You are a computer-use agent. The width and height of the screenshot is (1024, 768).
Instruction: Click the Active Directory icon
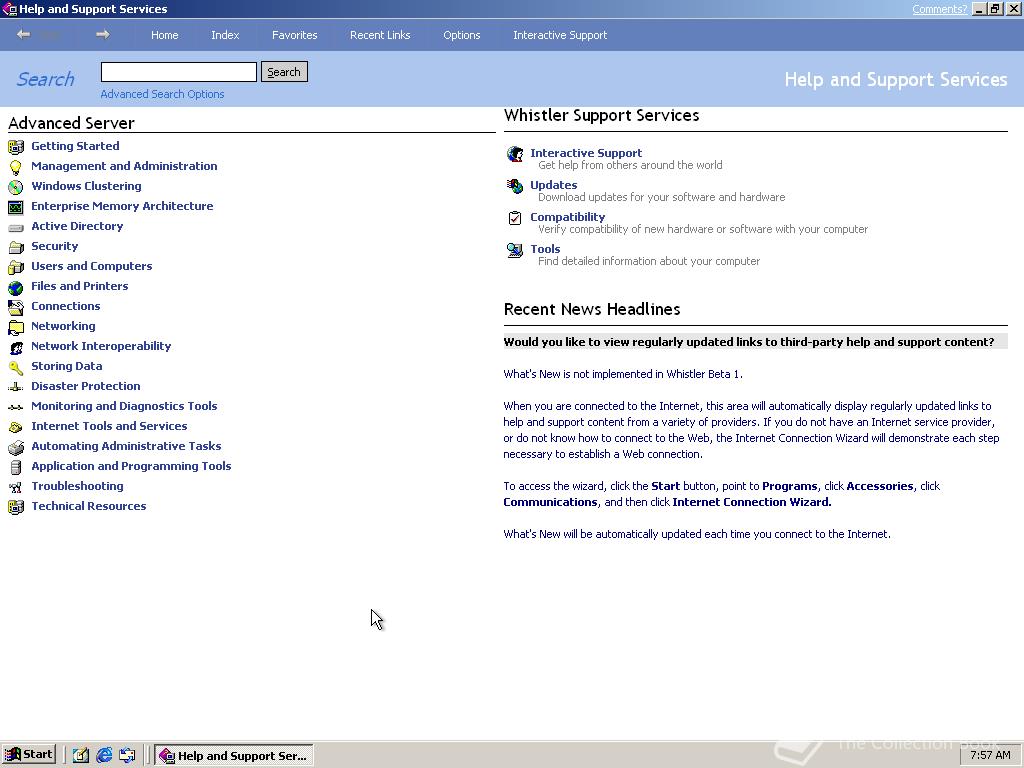click(x=16, y=227)
